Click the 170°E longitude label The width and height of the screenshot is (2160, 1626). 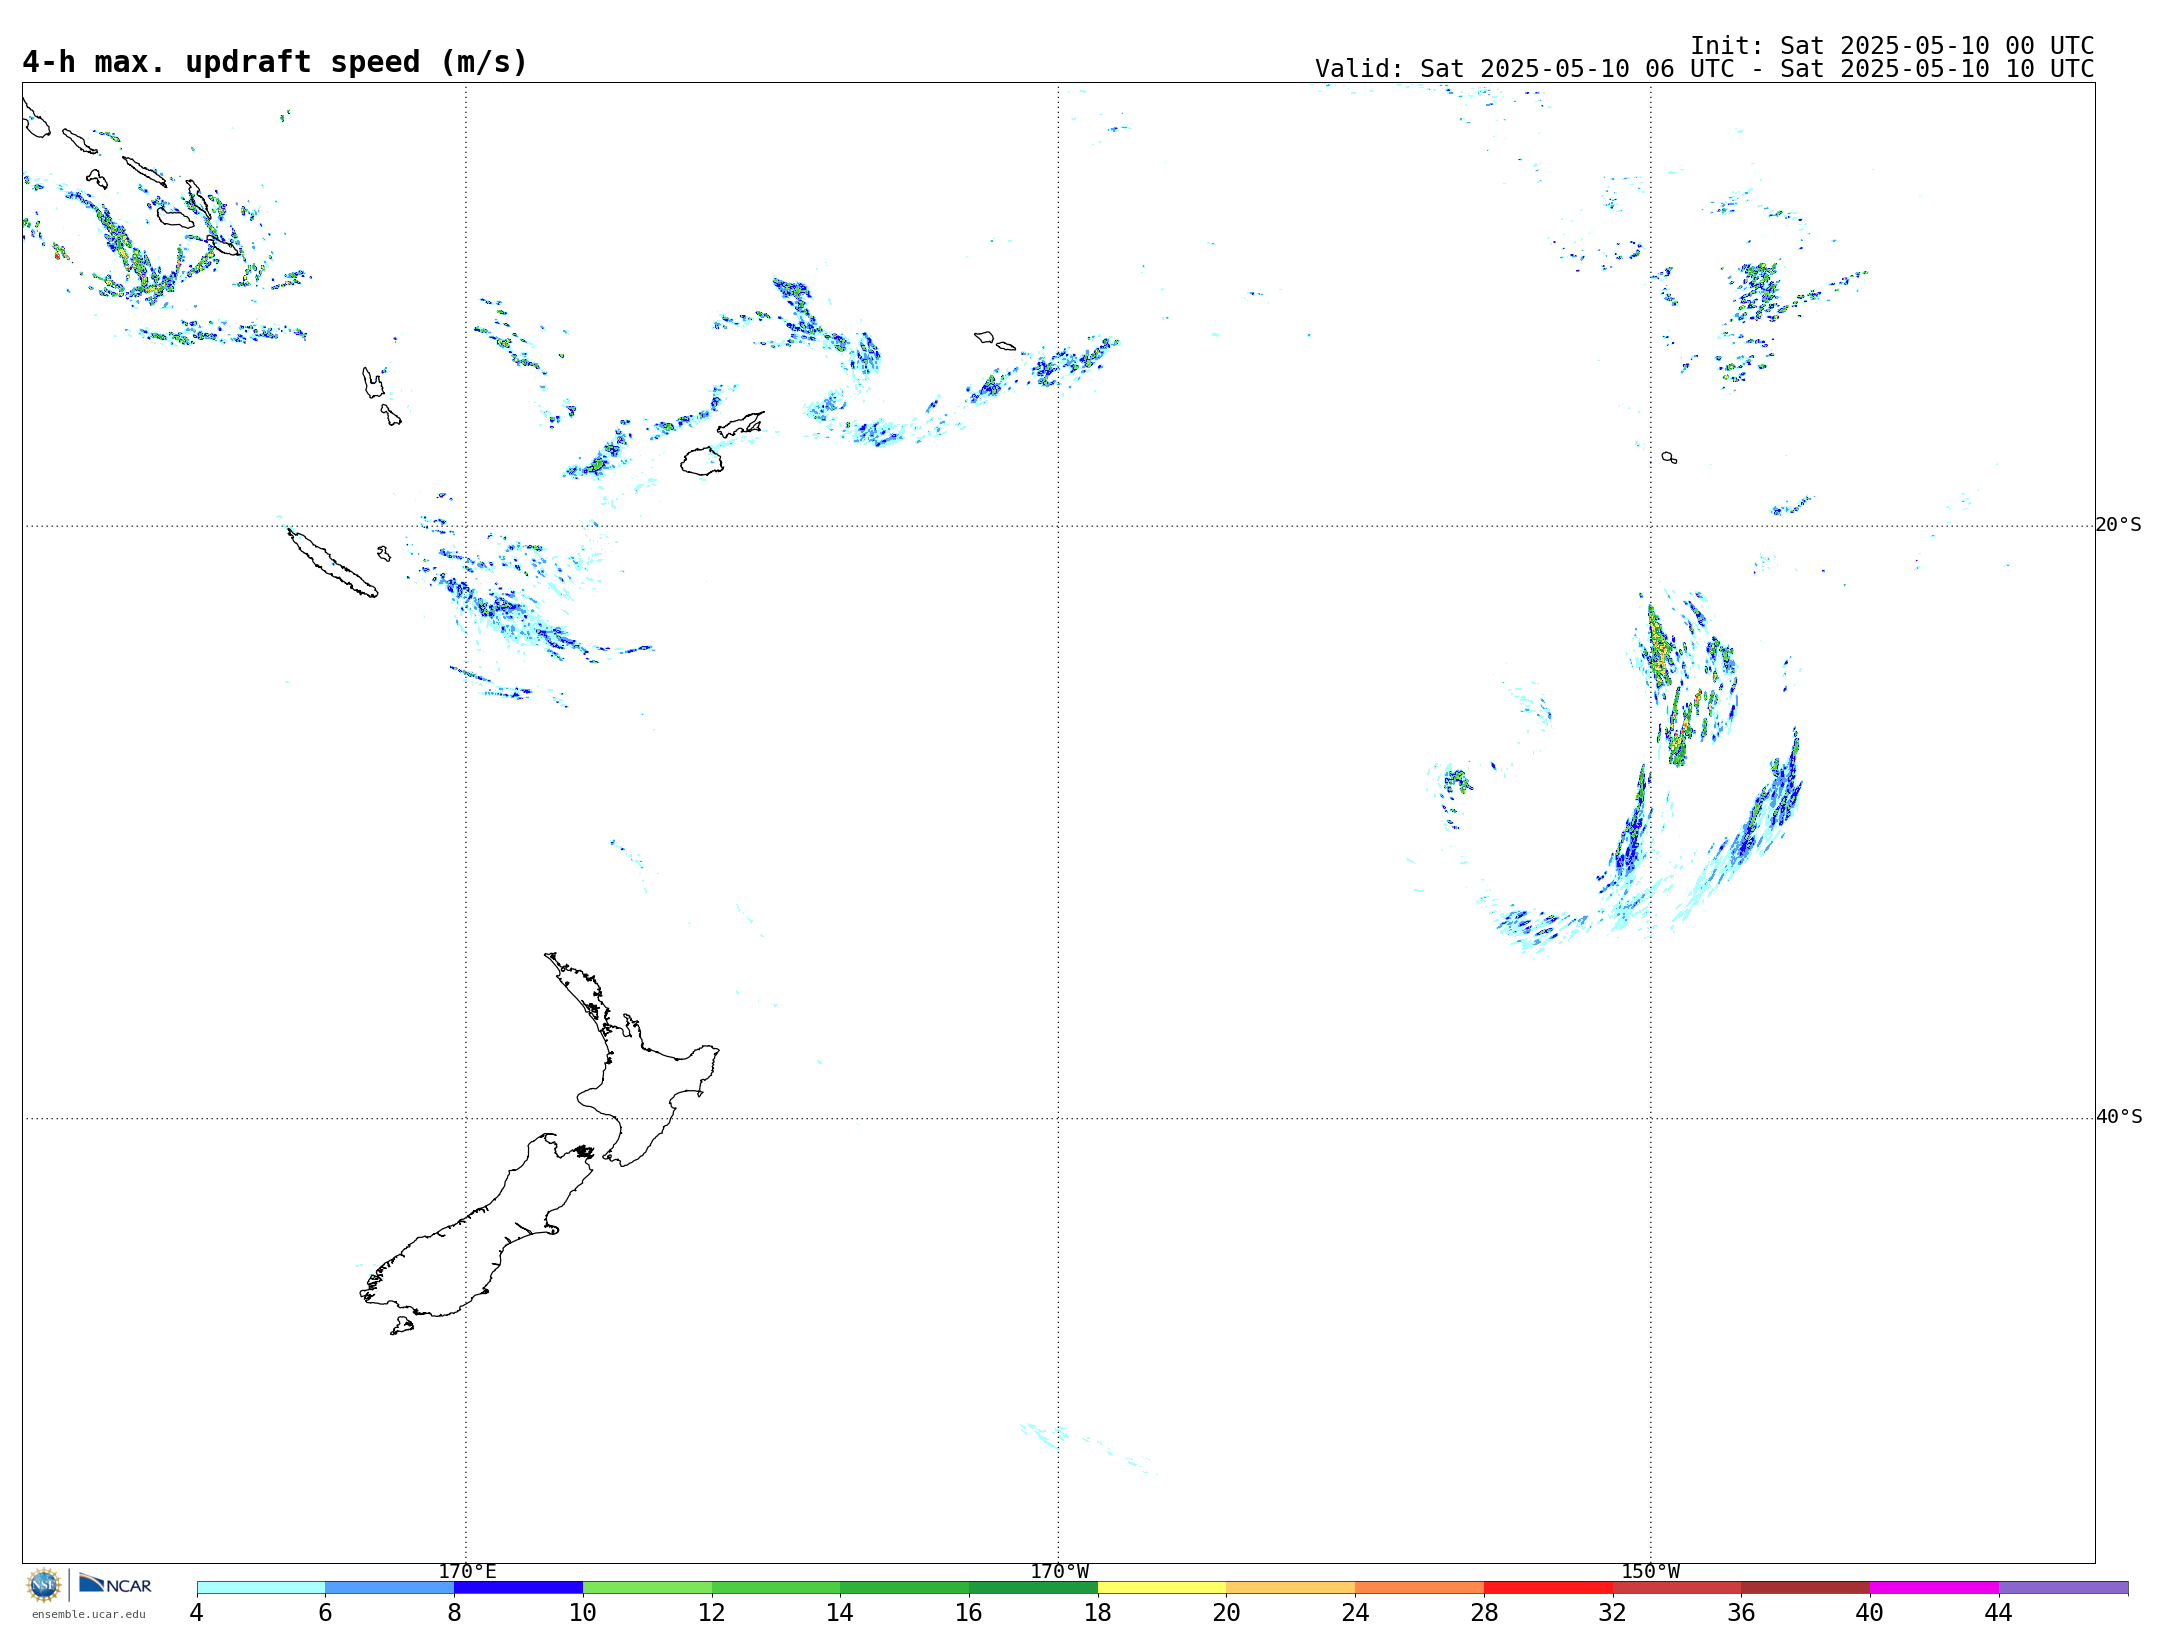(x=467, y=1571)
